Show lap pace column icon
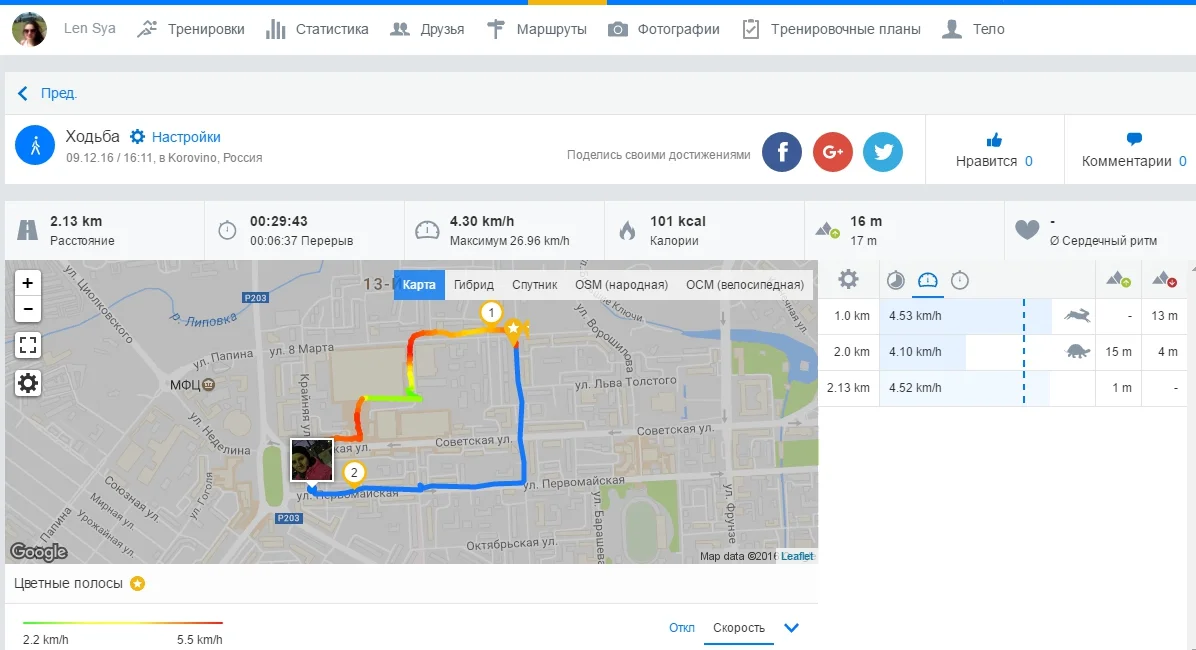This screenshot has width=1196, height=650. (895, 281)
